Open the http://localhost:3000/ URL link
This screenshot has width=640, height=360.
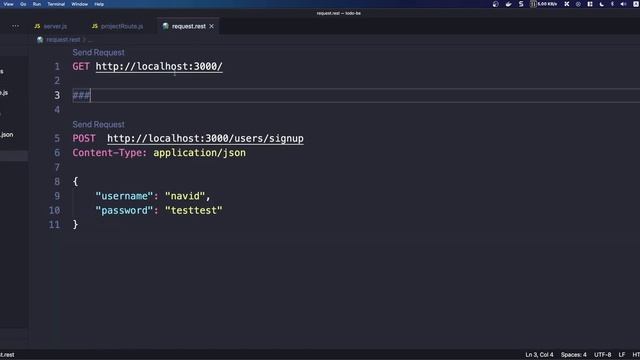159,67
